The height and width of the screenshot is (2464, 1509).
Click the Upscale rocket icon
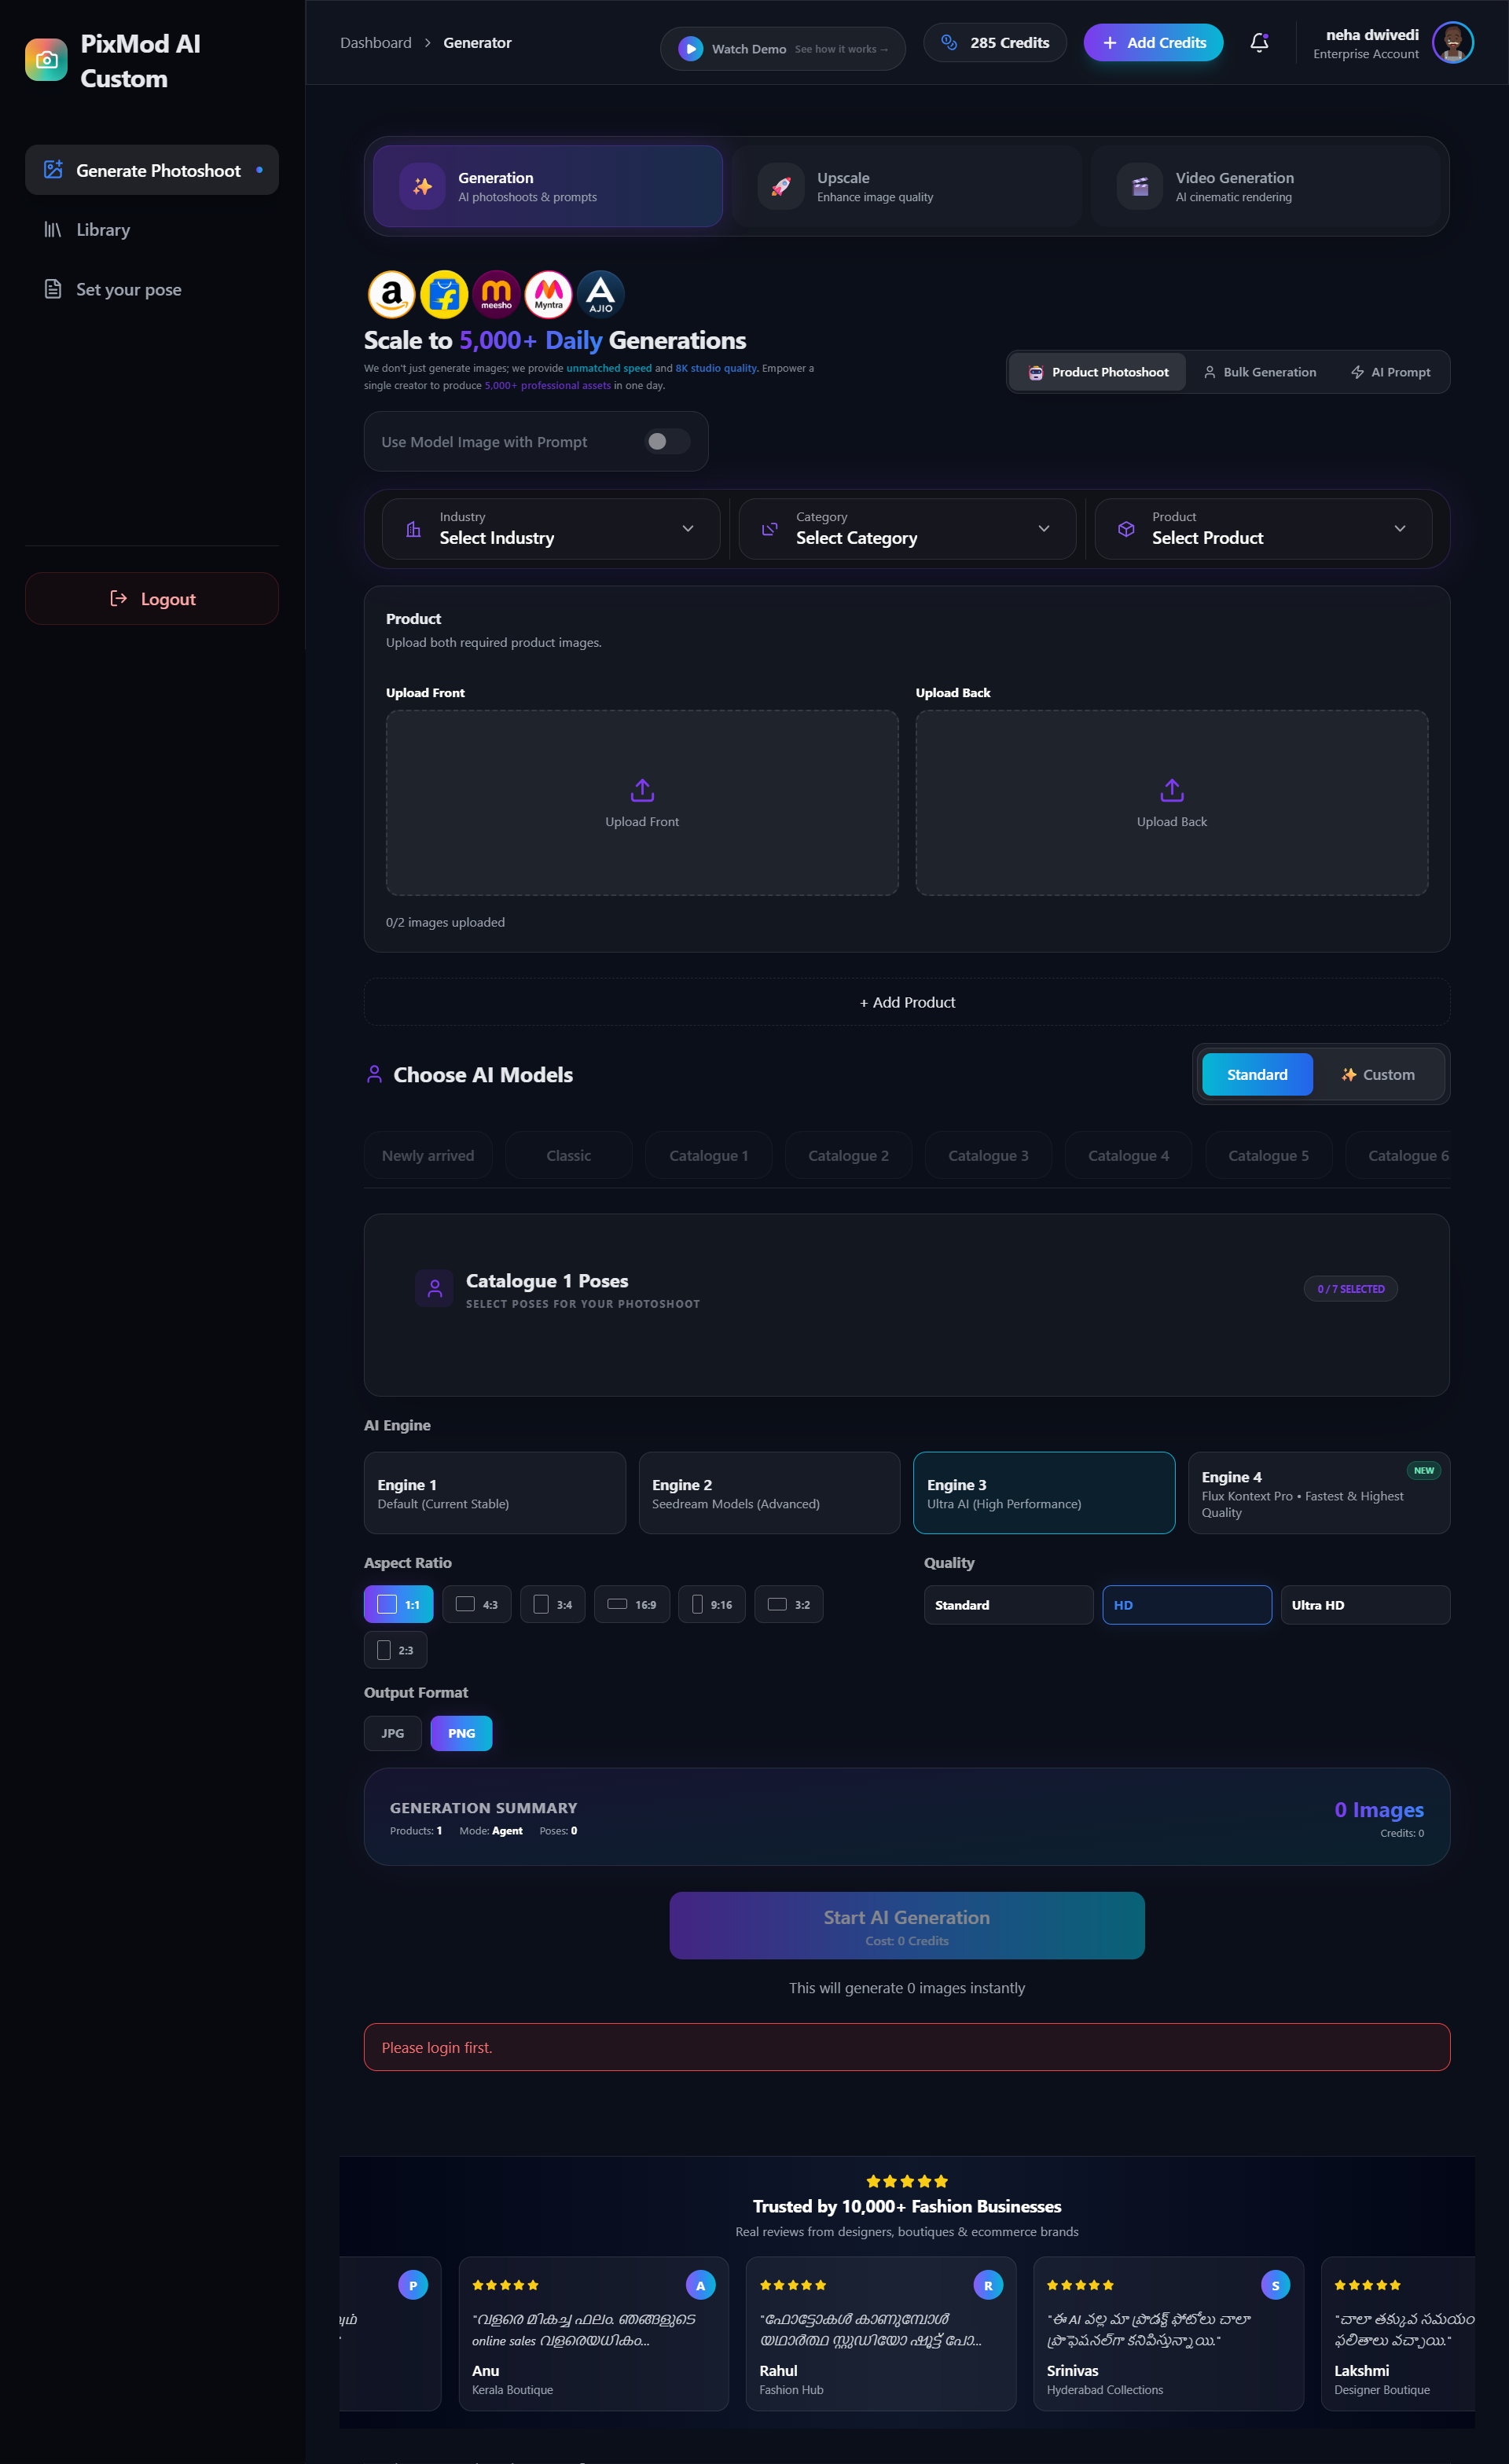[781, 186]
